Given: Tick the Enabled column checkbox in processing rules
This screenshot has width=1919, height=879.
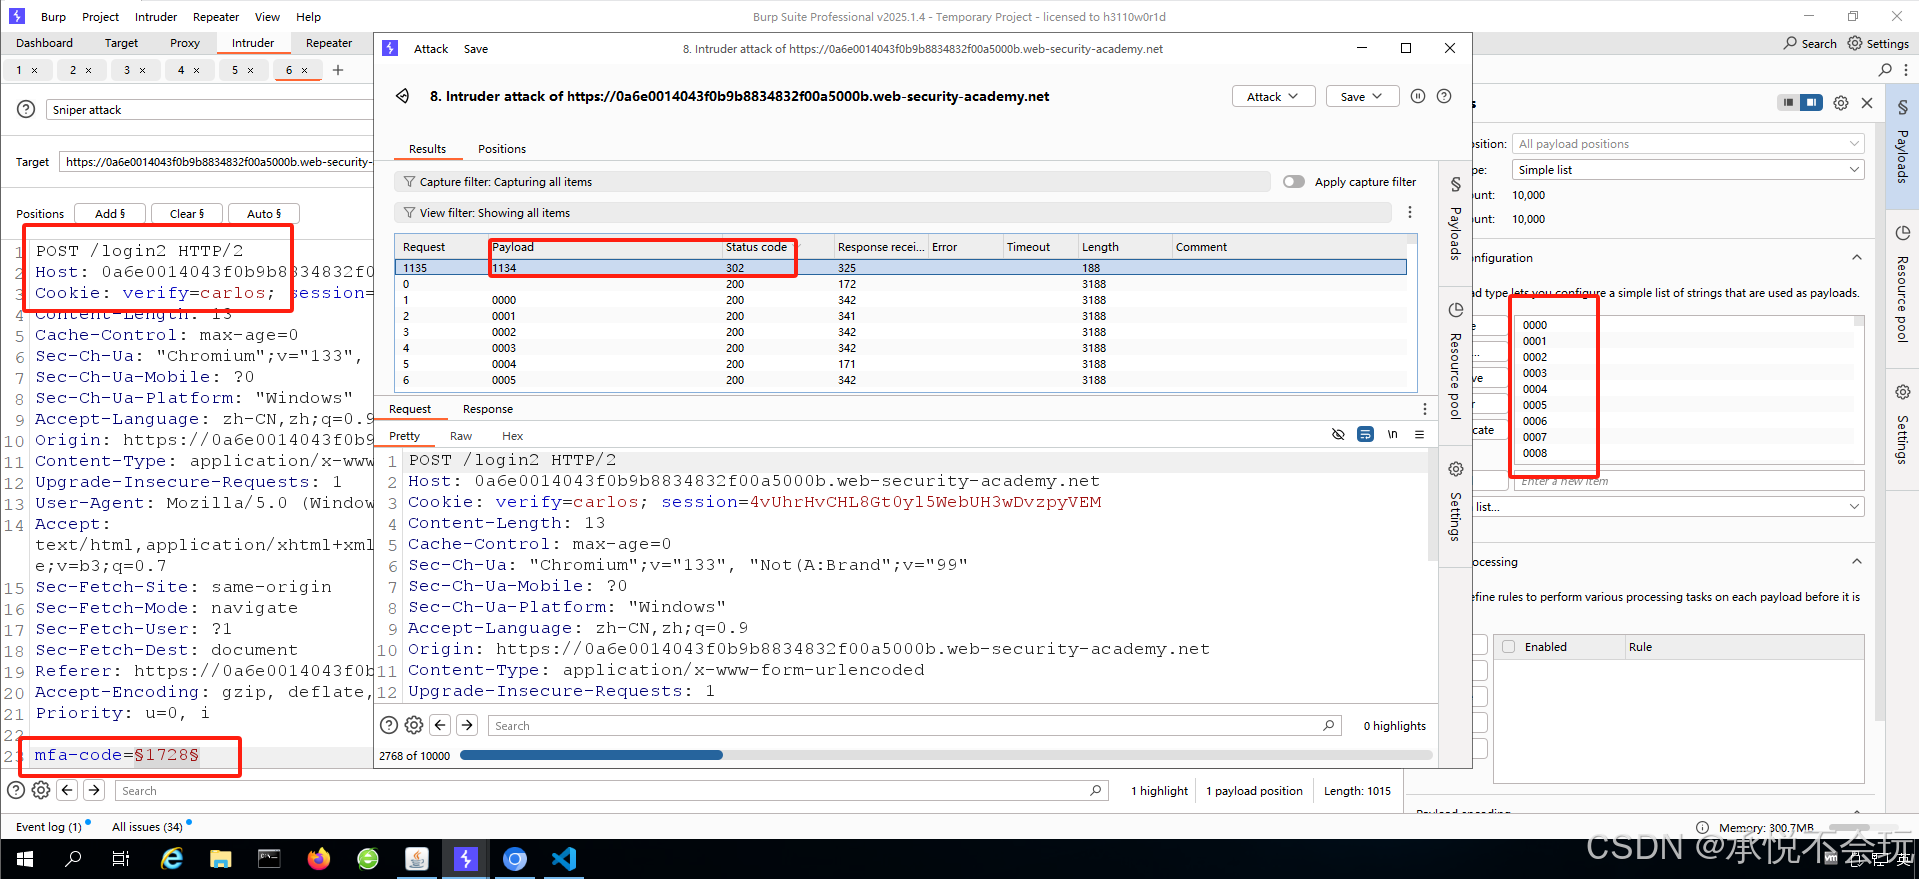Looking at the screenshot, I should pos(1509,647).
